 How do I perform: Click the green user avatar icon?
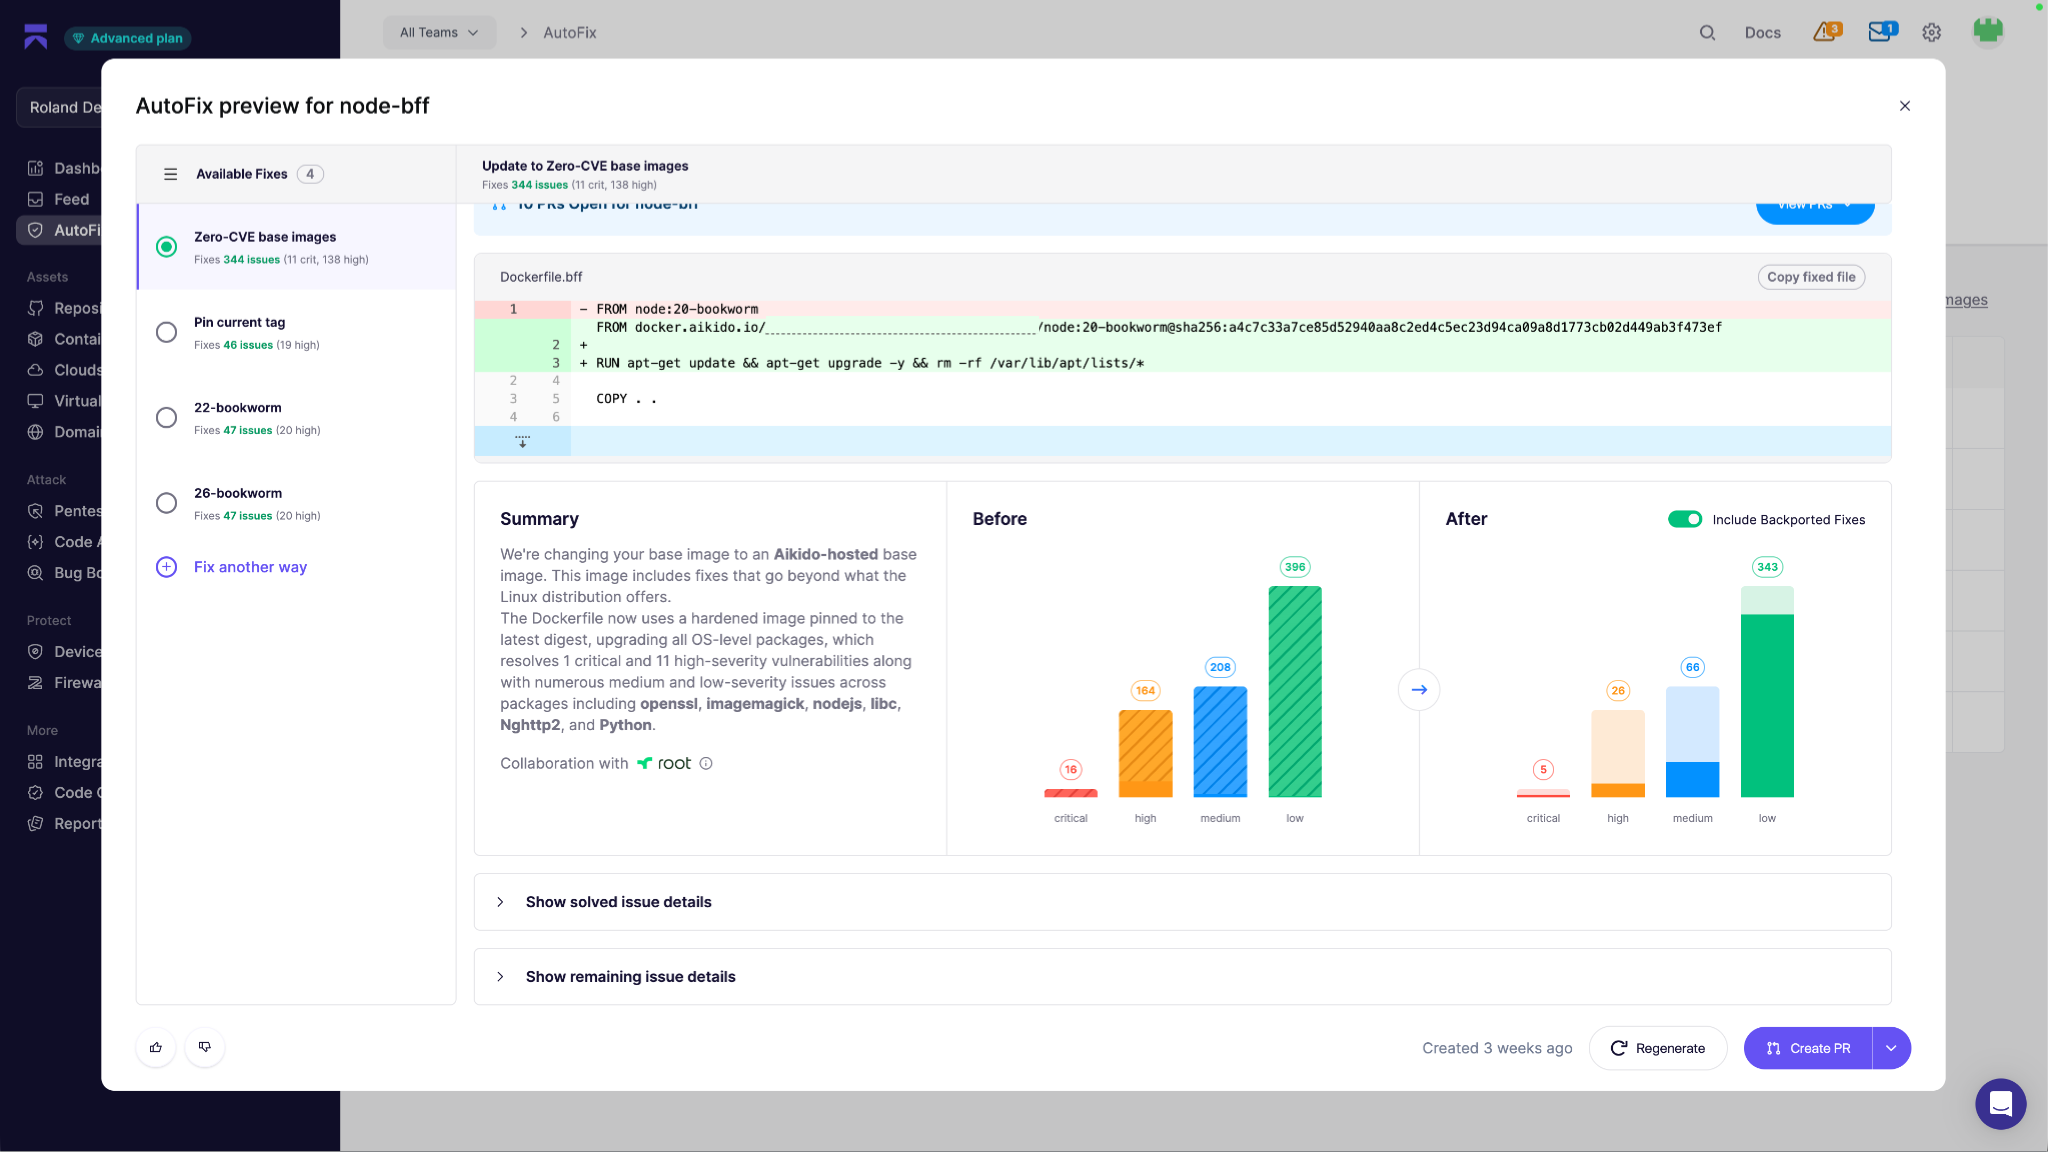(x=1988, y=32)
